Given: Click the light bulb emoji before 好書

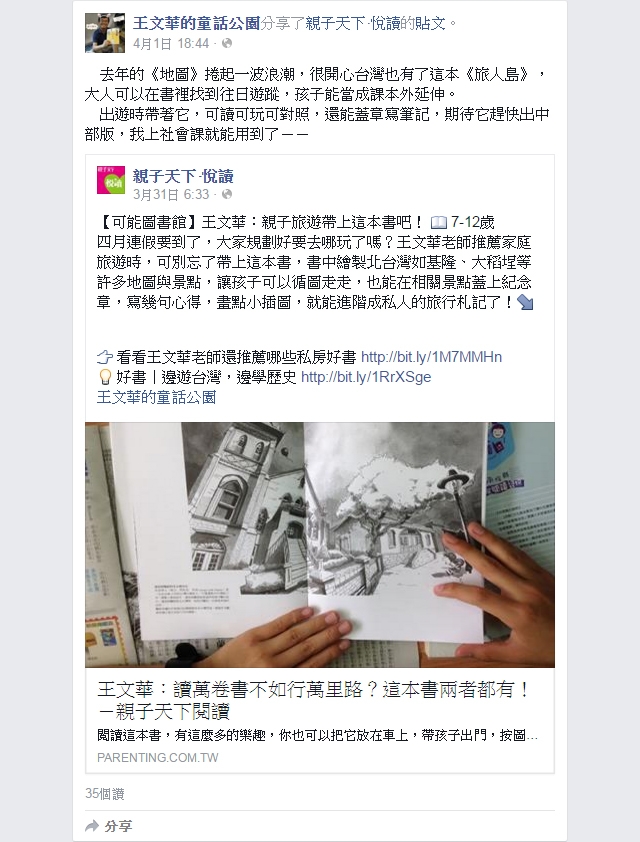Looking at the screenshot, I should [105, 377].
